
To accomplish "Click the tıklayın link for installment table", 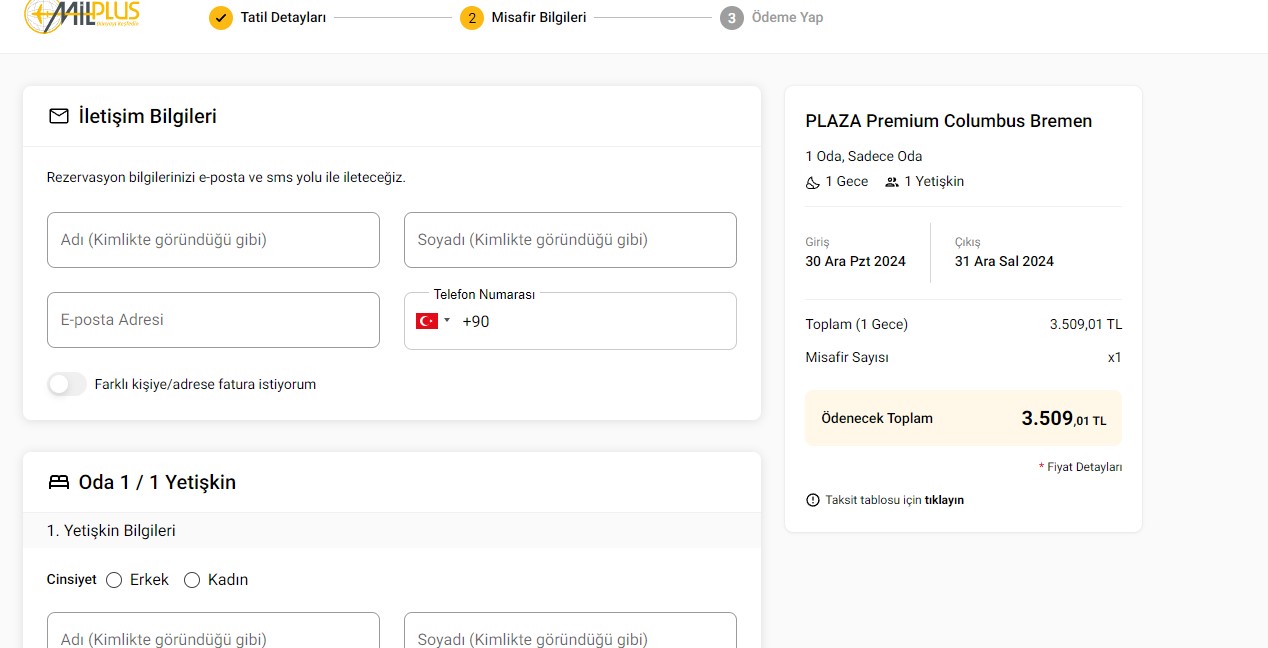I will click(x=944, y=500).
